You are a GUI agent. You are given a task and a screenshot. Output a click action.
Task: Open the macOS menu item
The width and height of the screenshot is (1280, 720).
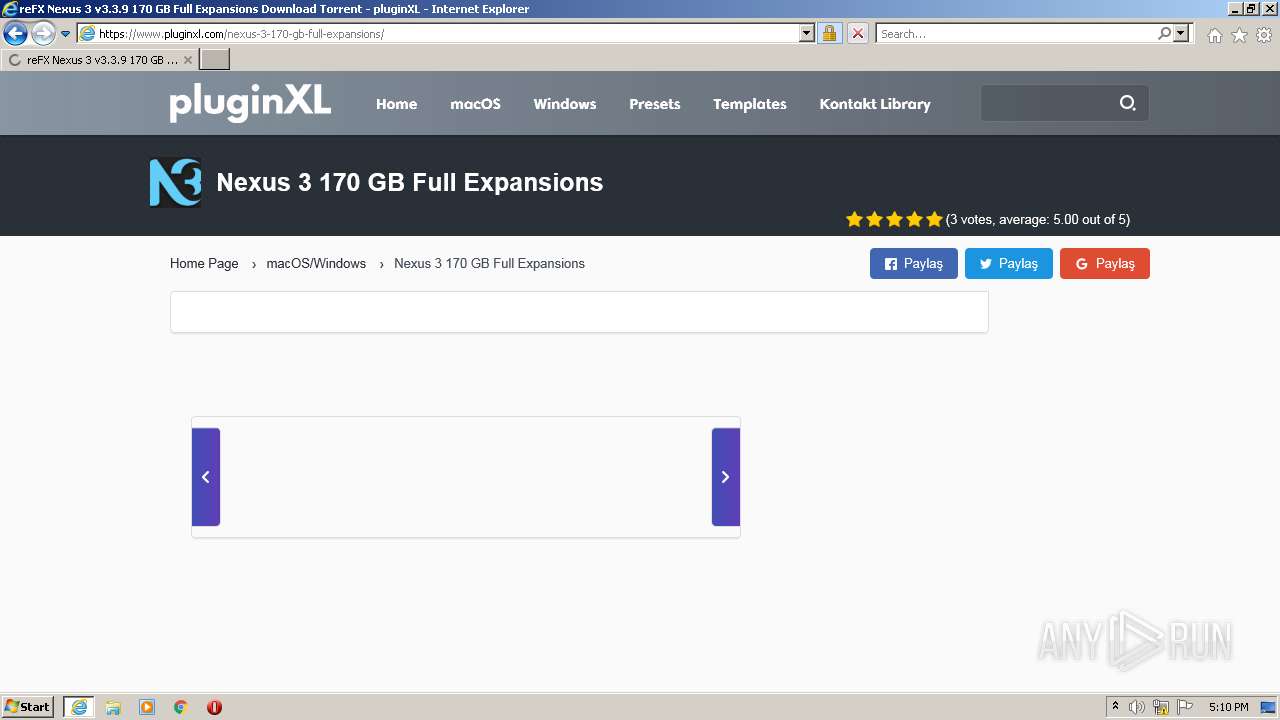click(x=475, y=104)
